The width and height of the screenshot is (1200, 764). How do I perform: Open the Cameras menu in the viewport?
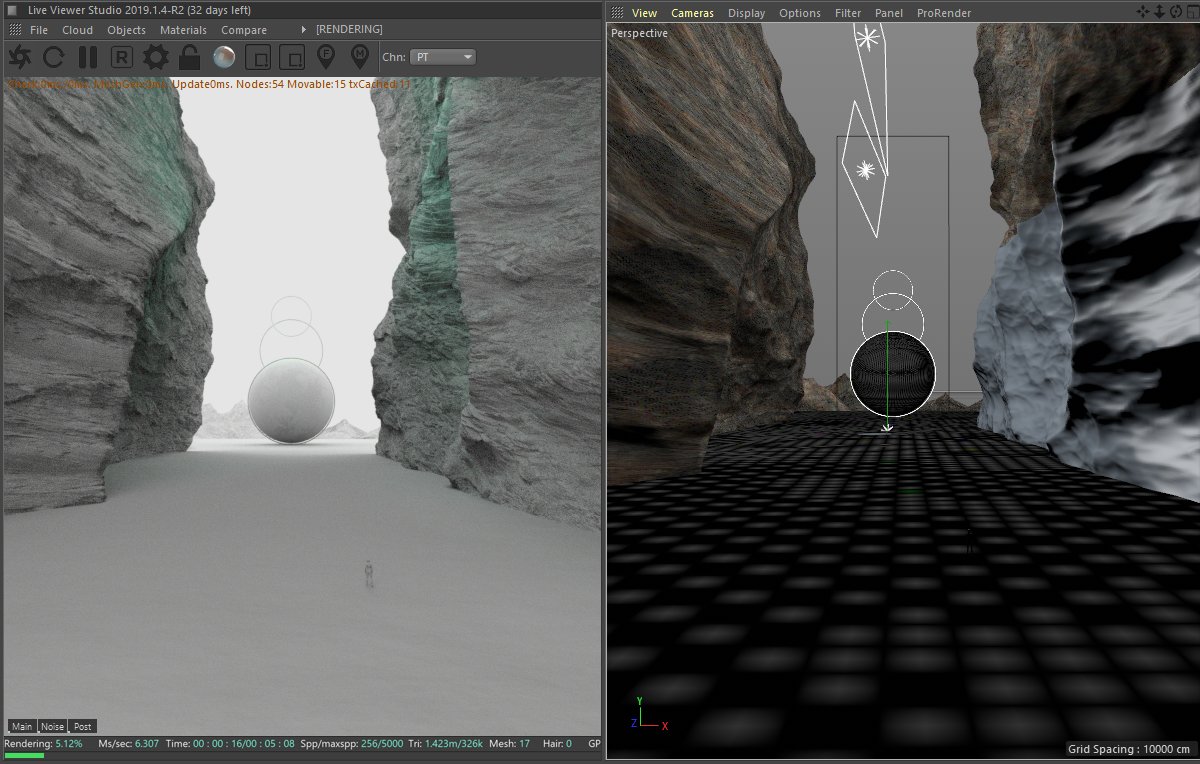tap(693, 13)
